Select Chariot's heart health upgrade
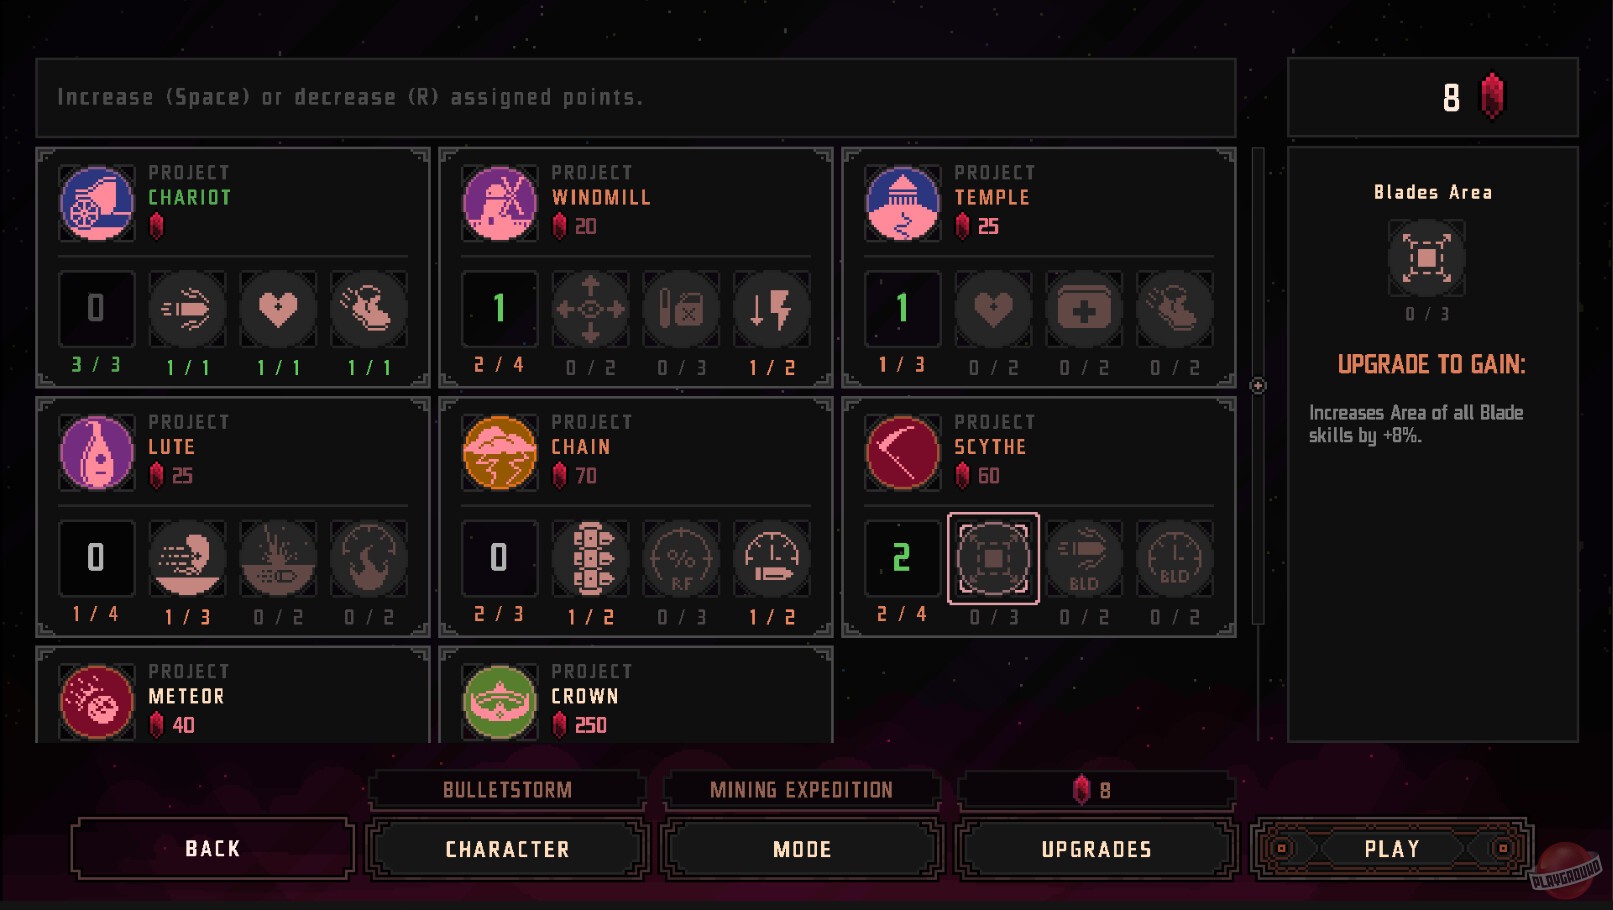The image size is (1613, 910). point(278,309)
